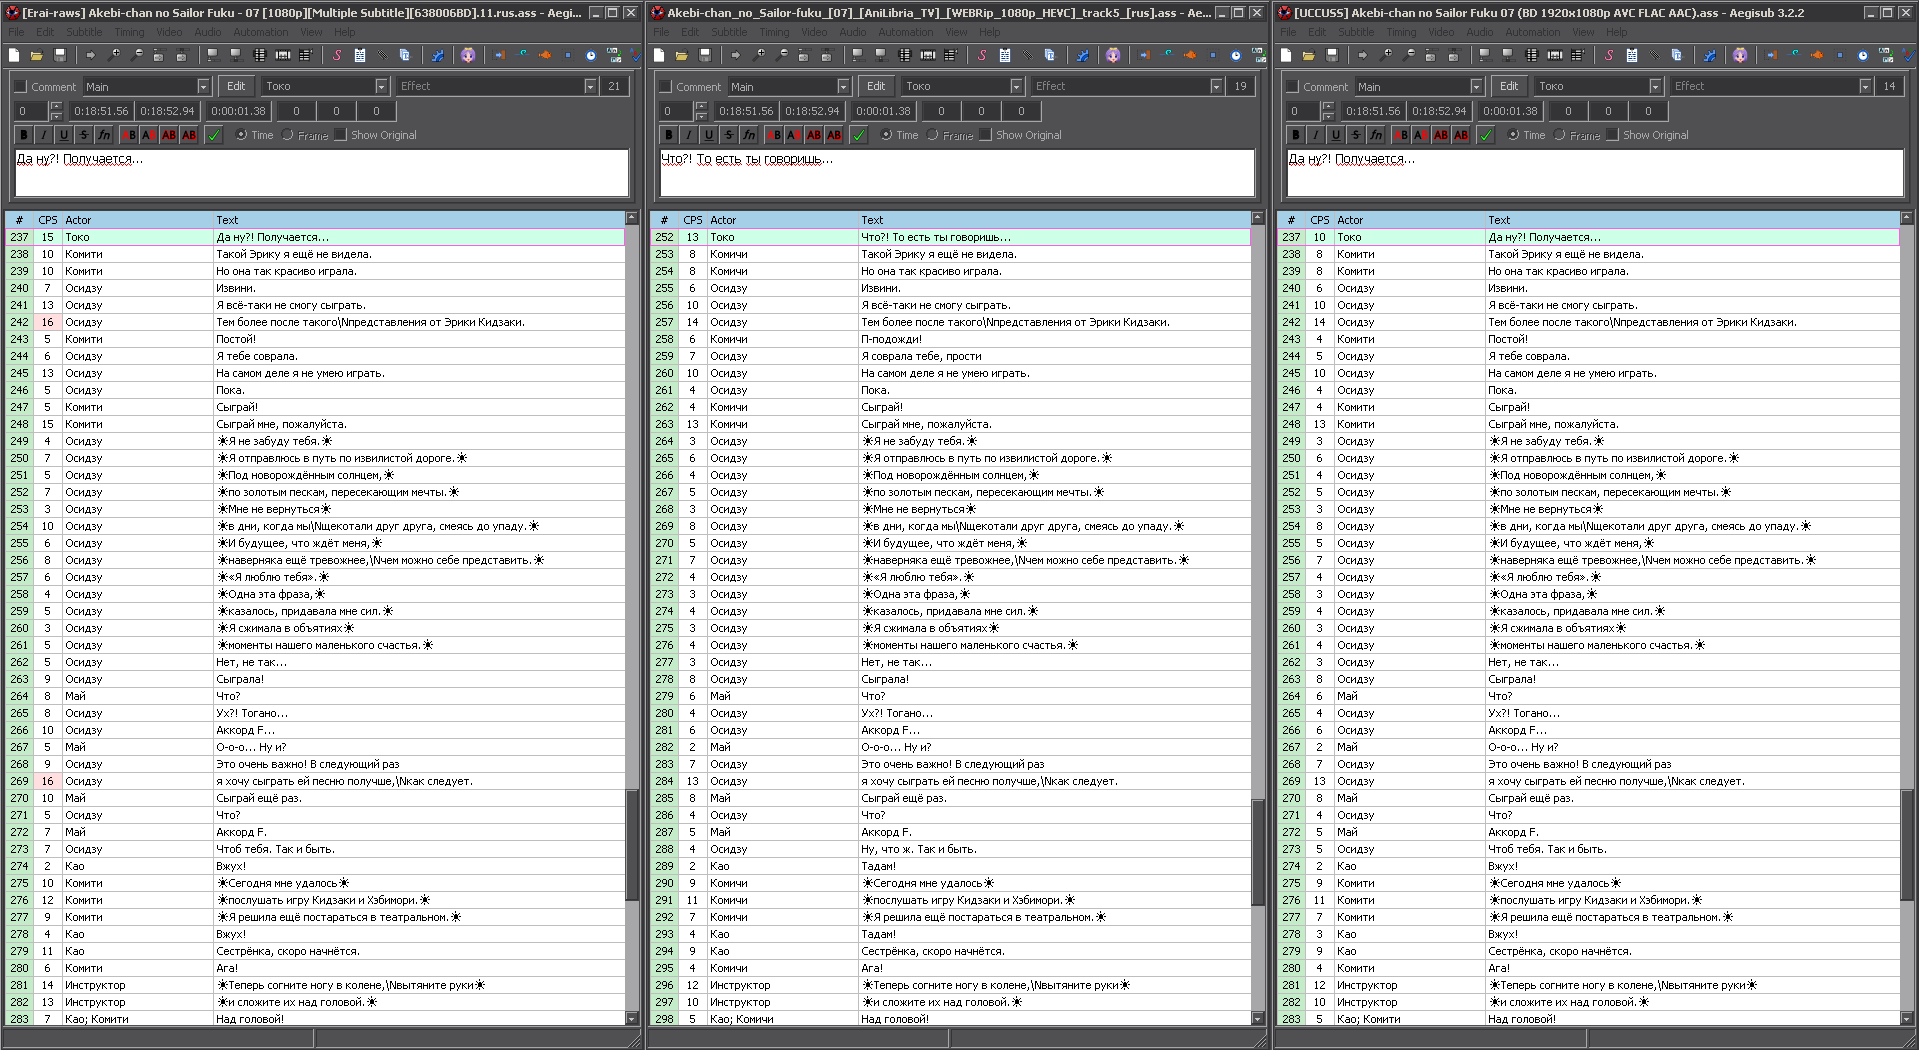Expand Effect dropdown in AniLibria window
The width and height of the screenshot is (1919, 1050).
pyautogui.click(x=1216, y=87)
